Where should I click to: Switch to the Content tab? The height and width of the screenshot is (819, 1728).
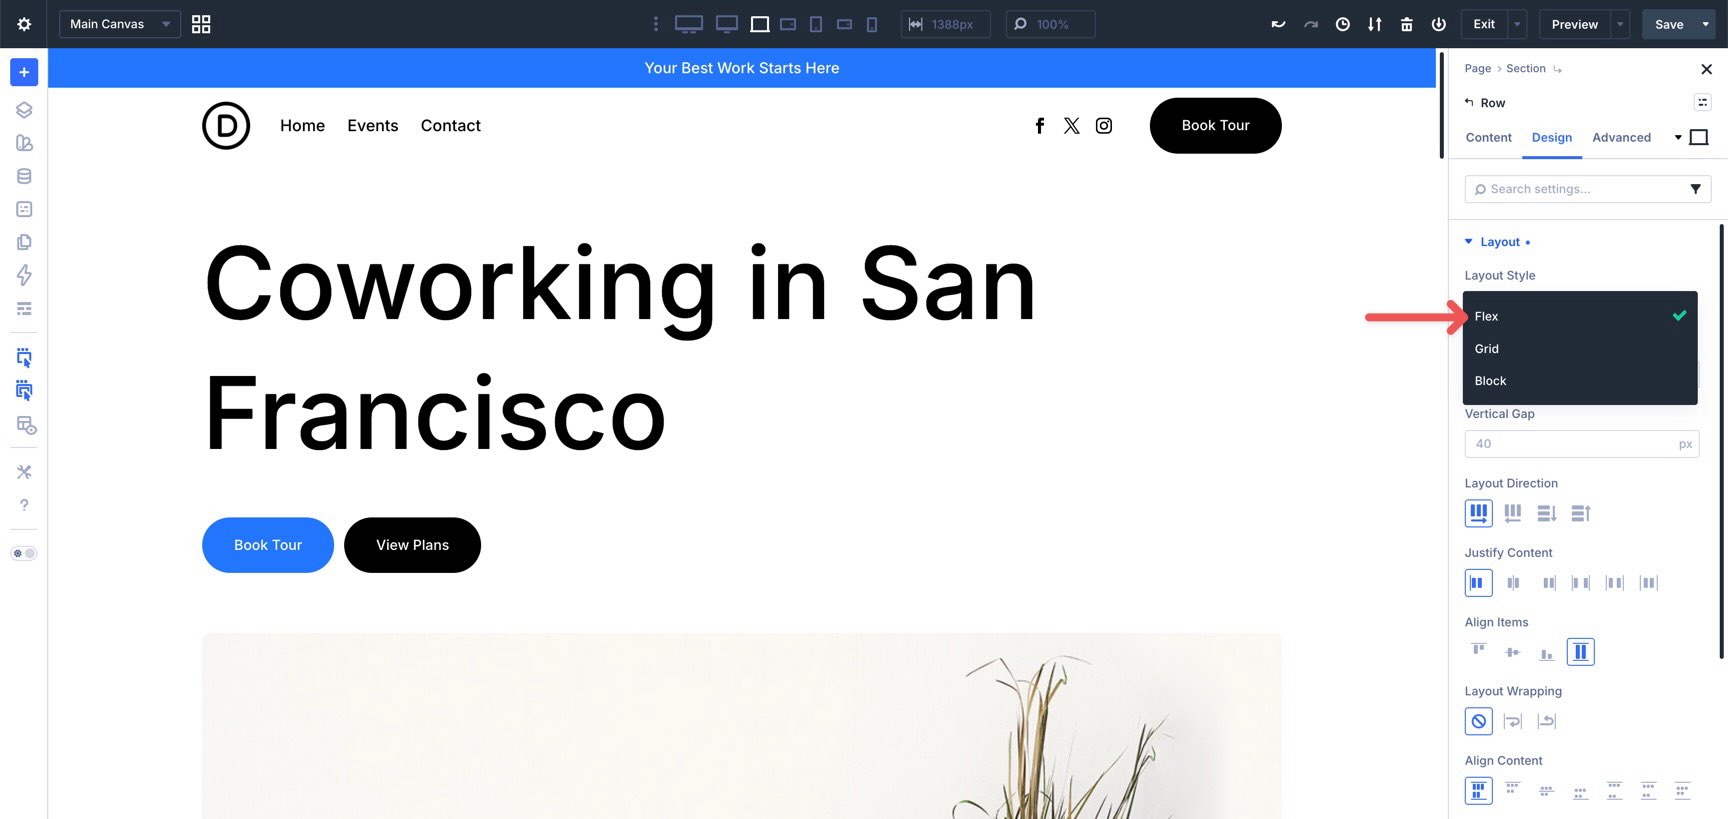coord(1489,138)
